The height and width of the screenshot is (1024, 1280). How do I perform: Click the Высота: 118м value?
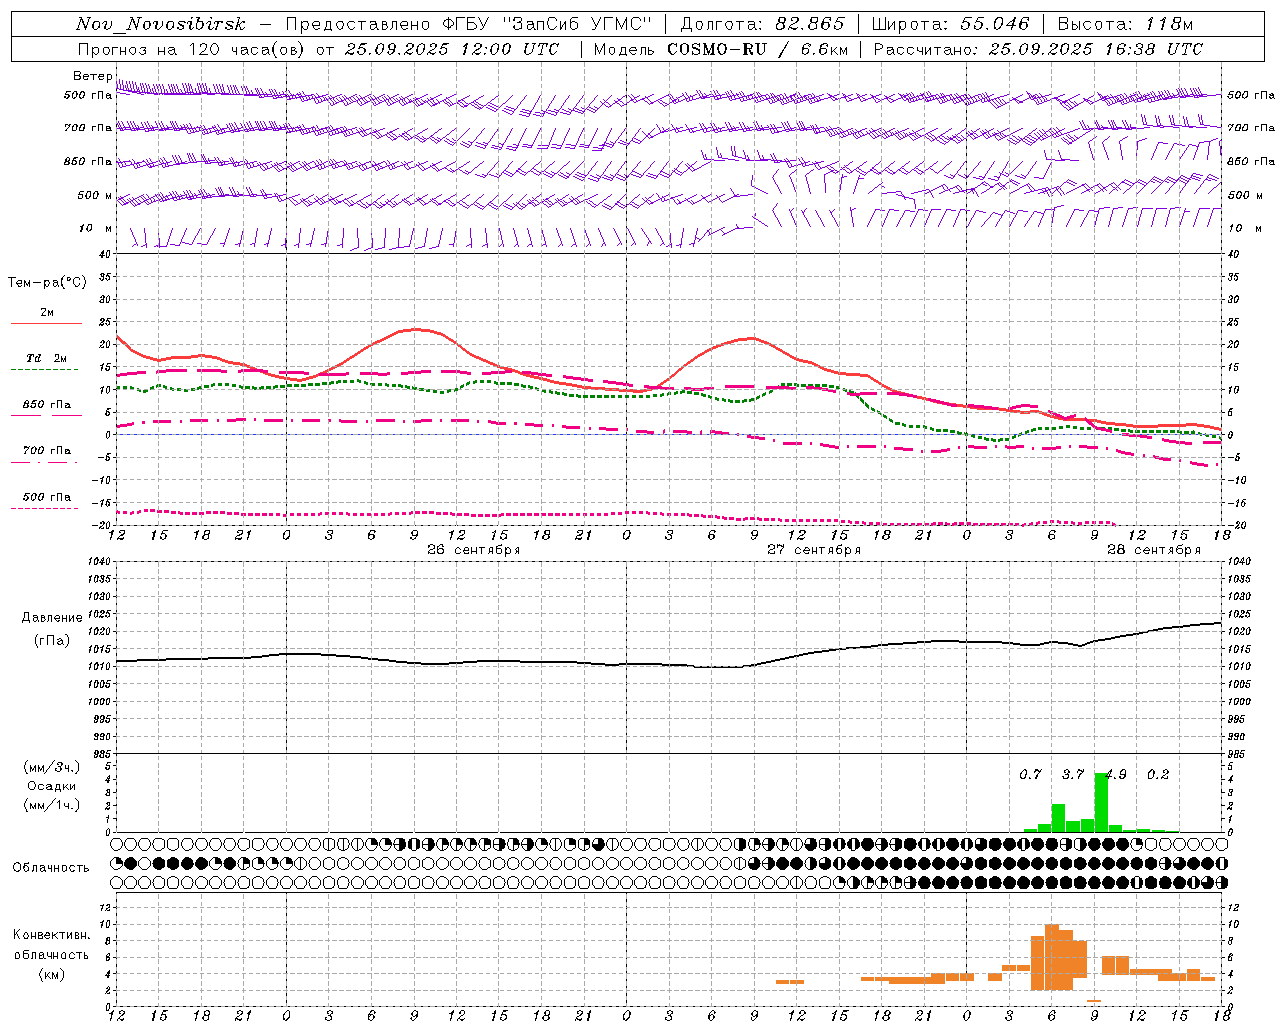click(x=1125, y=24)
